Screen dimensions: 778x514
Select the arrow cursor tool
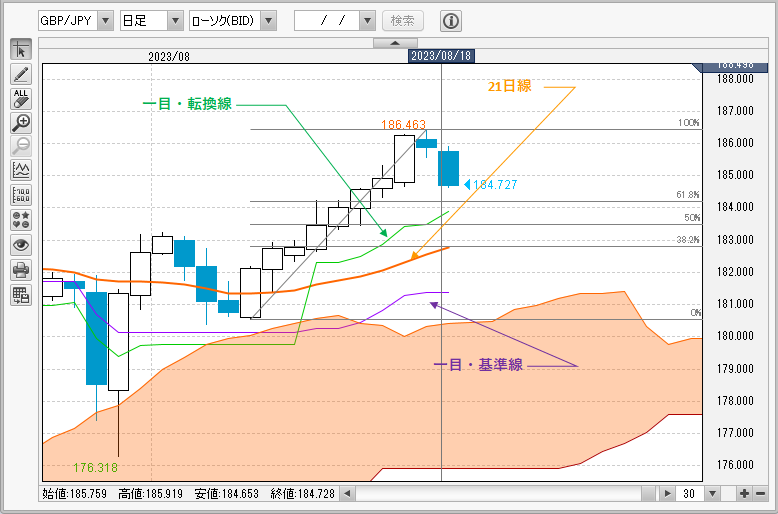21,50
